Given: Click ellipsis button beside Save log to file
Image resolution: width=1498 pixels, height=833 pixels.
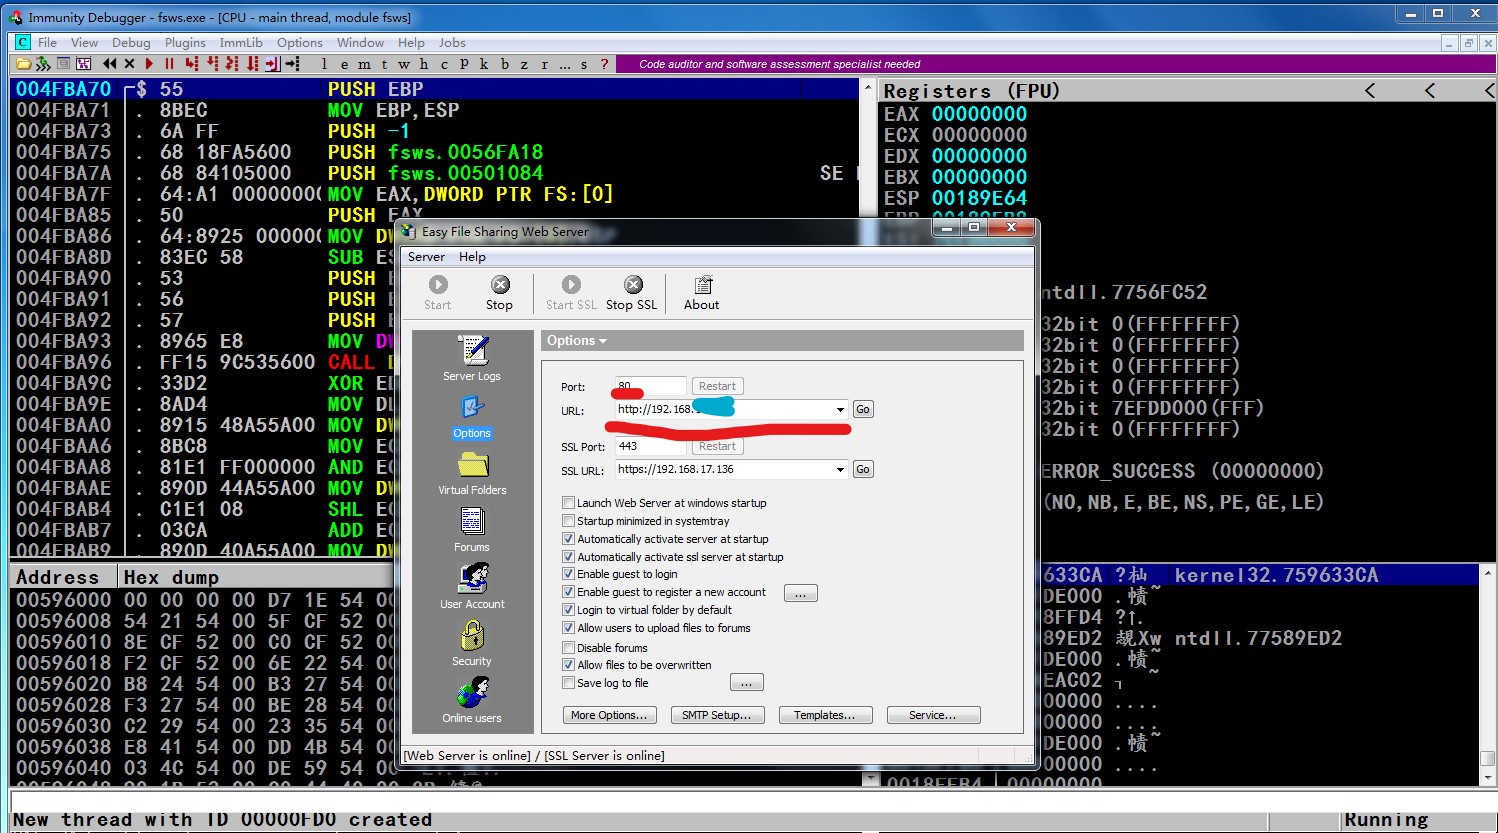Looking at the screenshot, I should [x=747, y=683].
